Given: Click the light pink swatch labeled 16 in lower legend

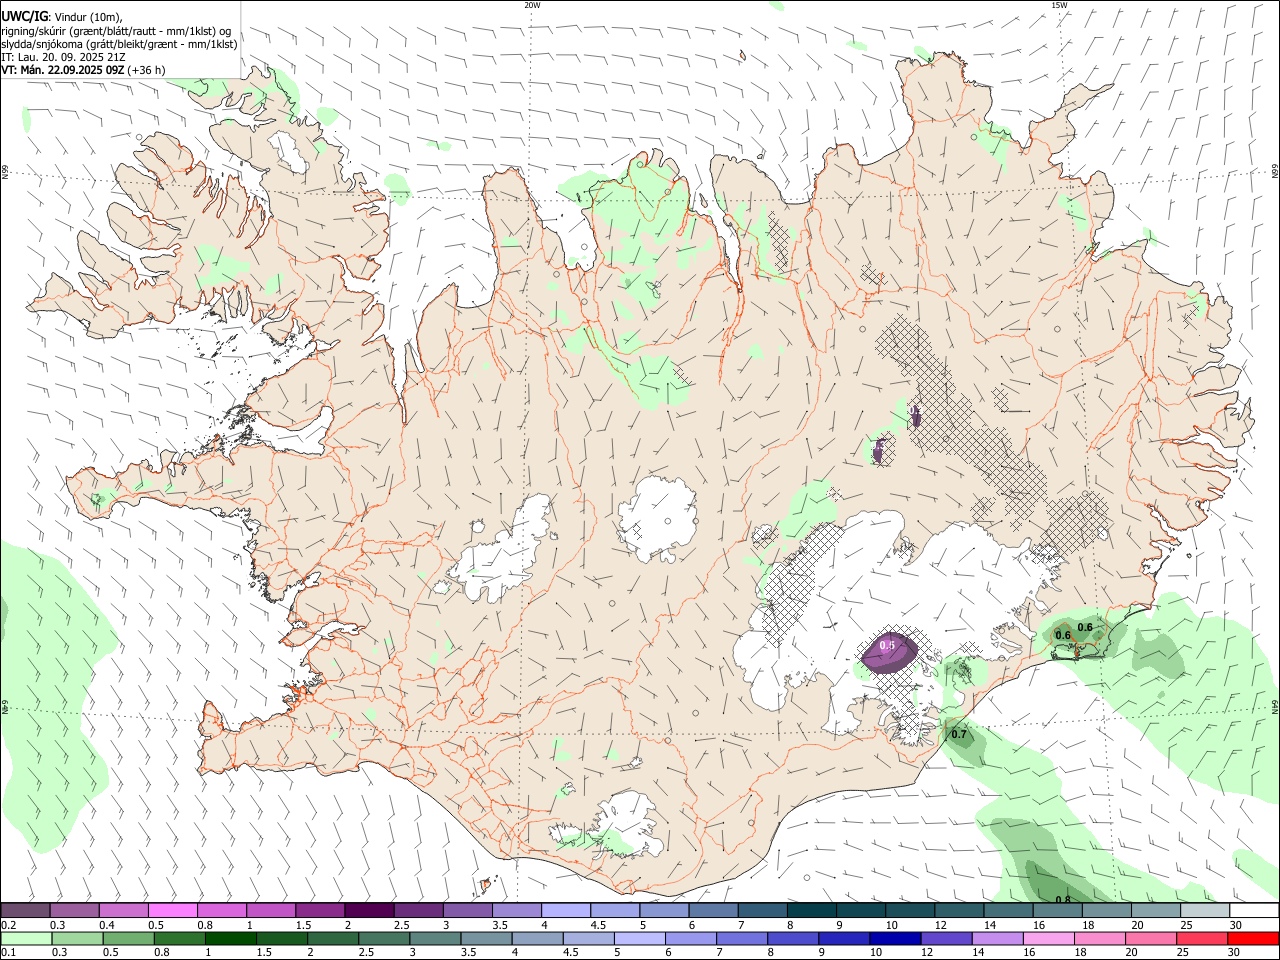Looking at the screenshot, I should 1047,938.
